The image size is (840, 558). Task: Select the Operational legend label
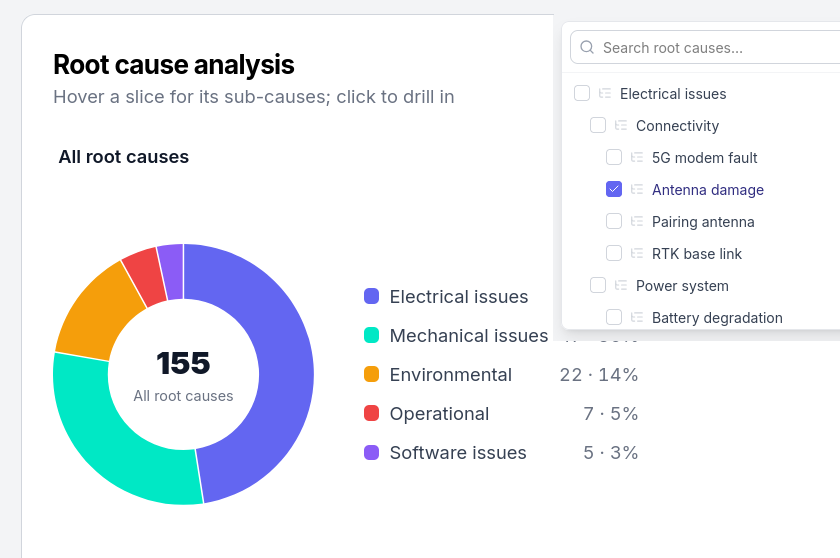click(439, 414)
